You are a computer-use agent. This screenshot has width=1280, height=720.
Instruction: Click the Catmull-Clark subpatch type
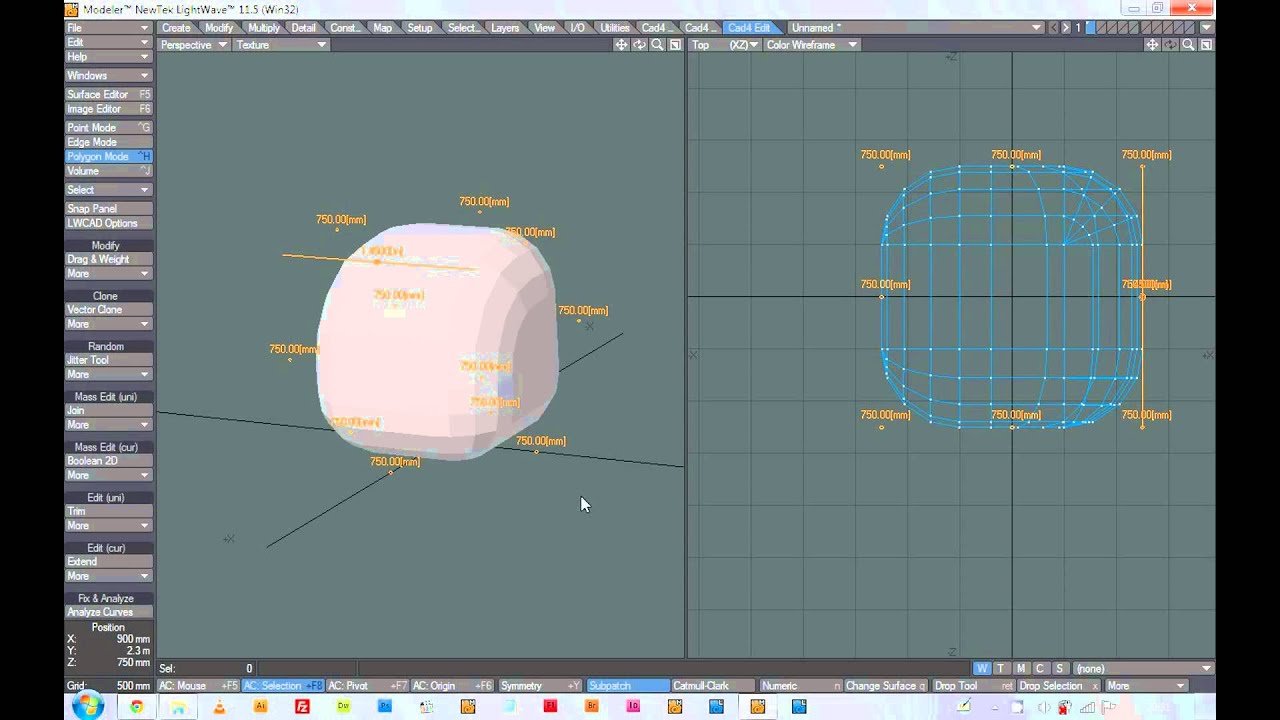(x=713, y=686)
